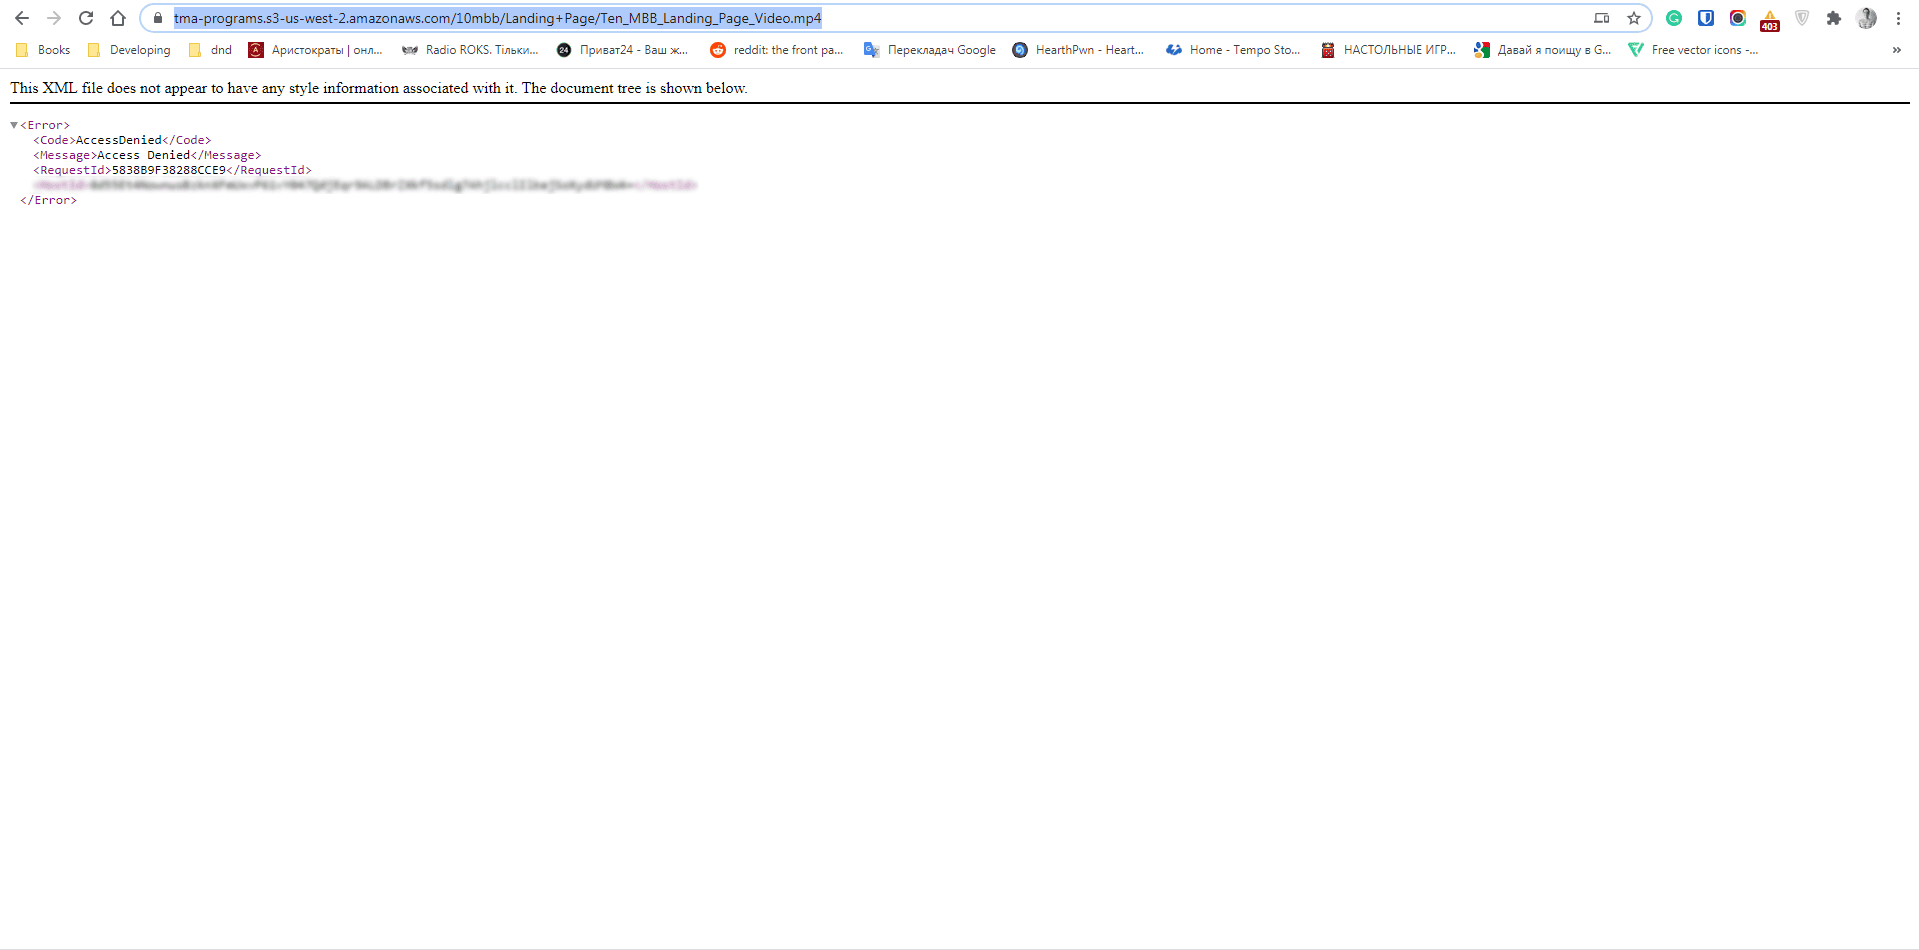Image resolution: width=1919 pixels, height=950 pixels.
Task: Open the Аристократы bookmark
Action: tap(316, 50)
